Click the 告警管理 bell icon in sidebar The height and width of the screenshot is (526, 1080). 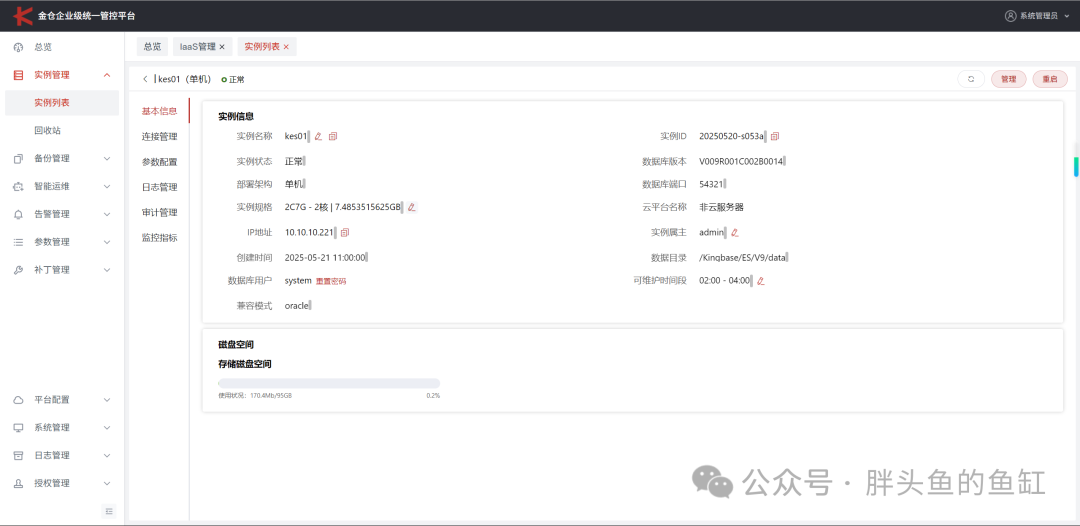tap(19, 214)
